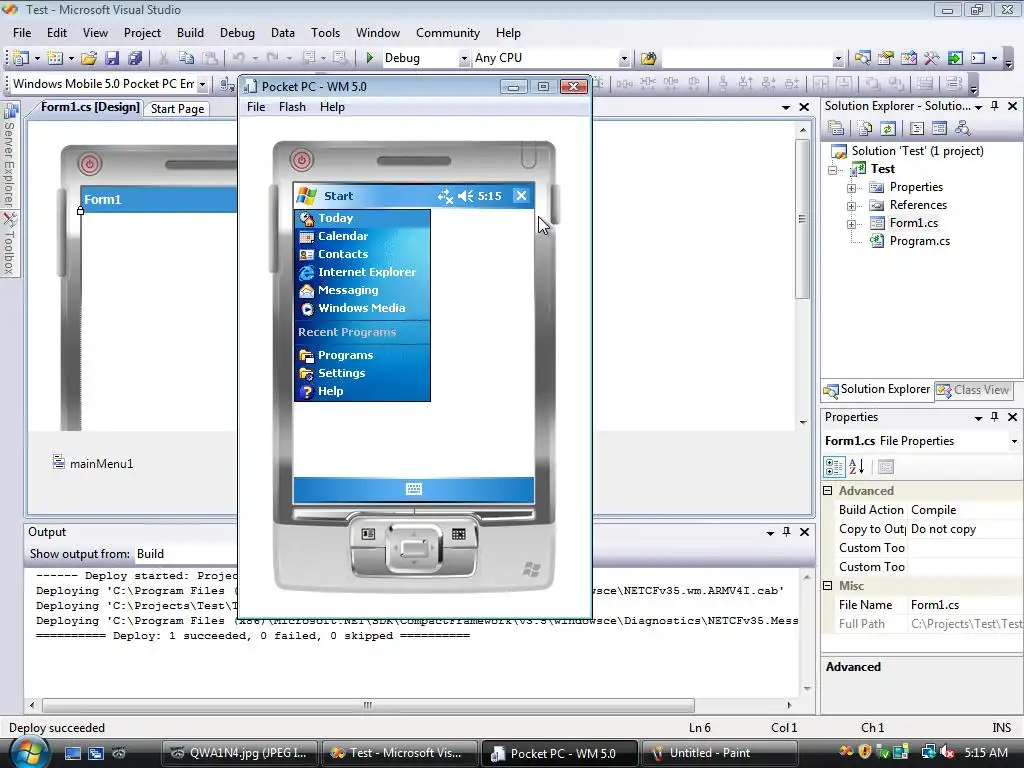Click the Add New Item toolbar icon

point(55,58)
